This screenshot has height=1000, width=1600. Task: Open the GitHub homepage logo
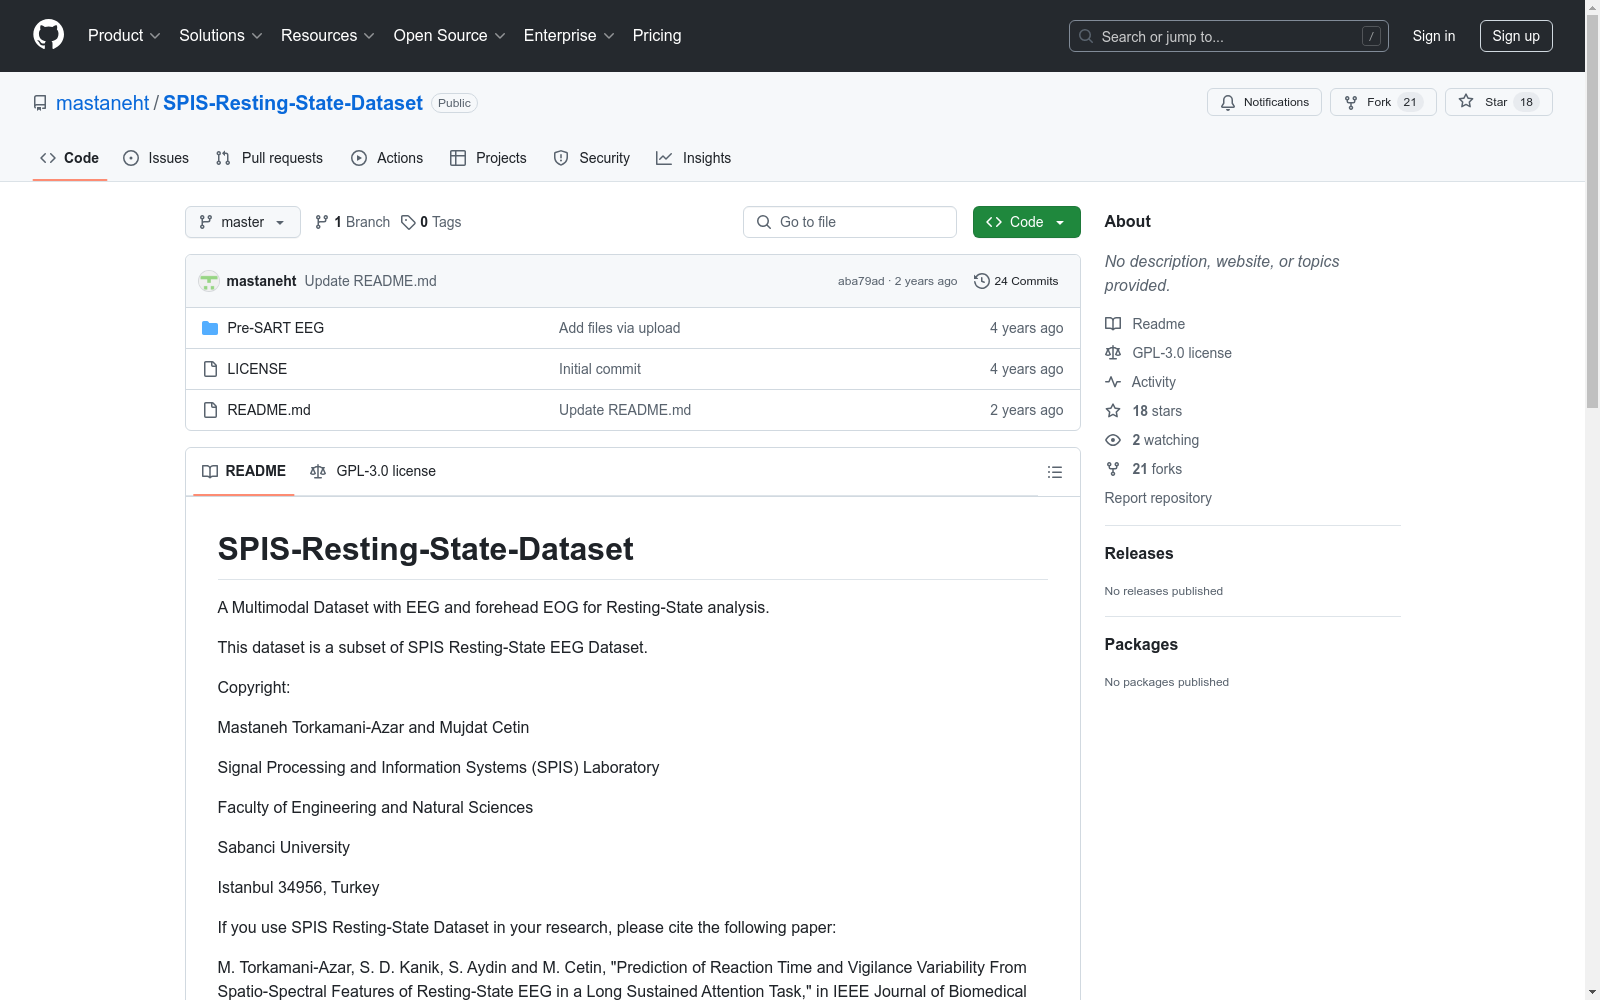(x=48, y=35)
